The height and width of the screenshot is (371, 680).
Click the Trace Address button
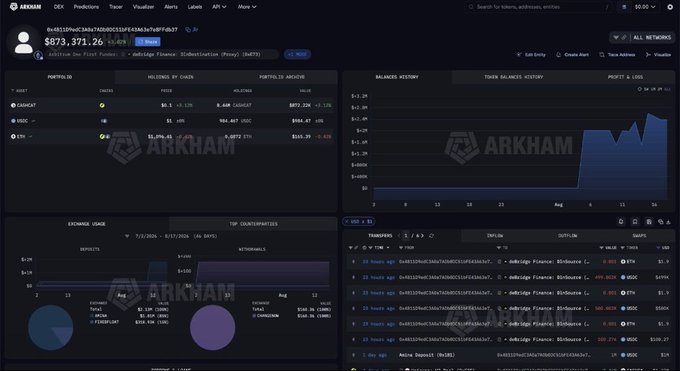click(617, 55)
